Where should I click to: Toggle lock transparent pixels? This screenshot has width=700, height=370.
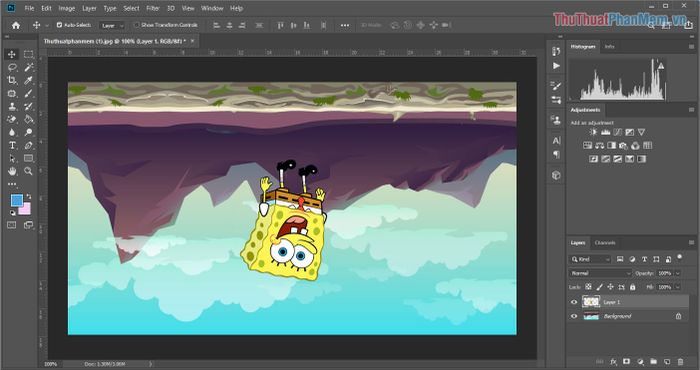pyautogui.click(x=589, y=287)
